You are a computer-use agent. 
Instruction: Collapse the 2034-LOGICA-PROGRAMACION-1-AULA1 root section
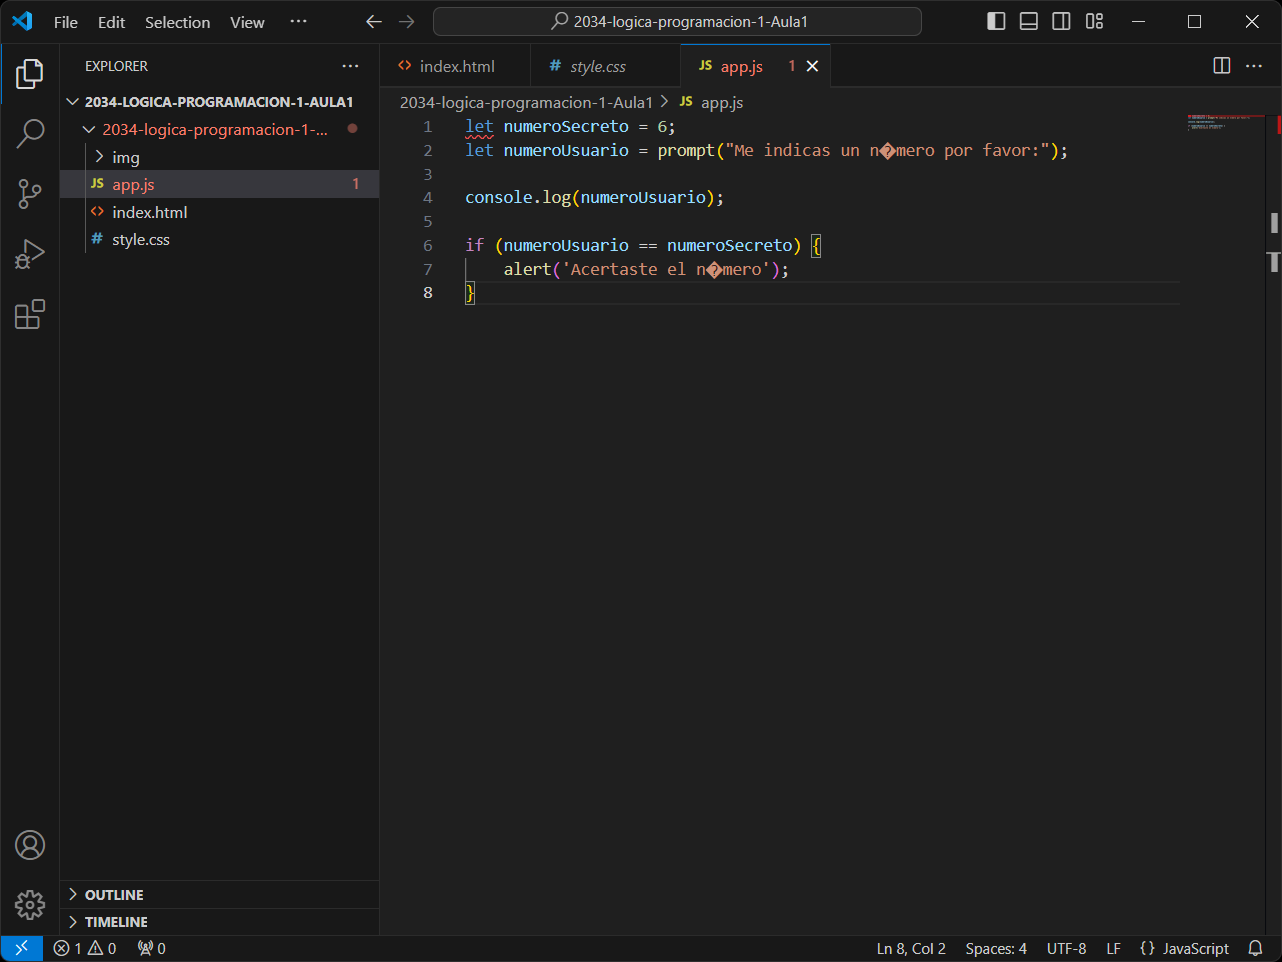pos(219,102)
